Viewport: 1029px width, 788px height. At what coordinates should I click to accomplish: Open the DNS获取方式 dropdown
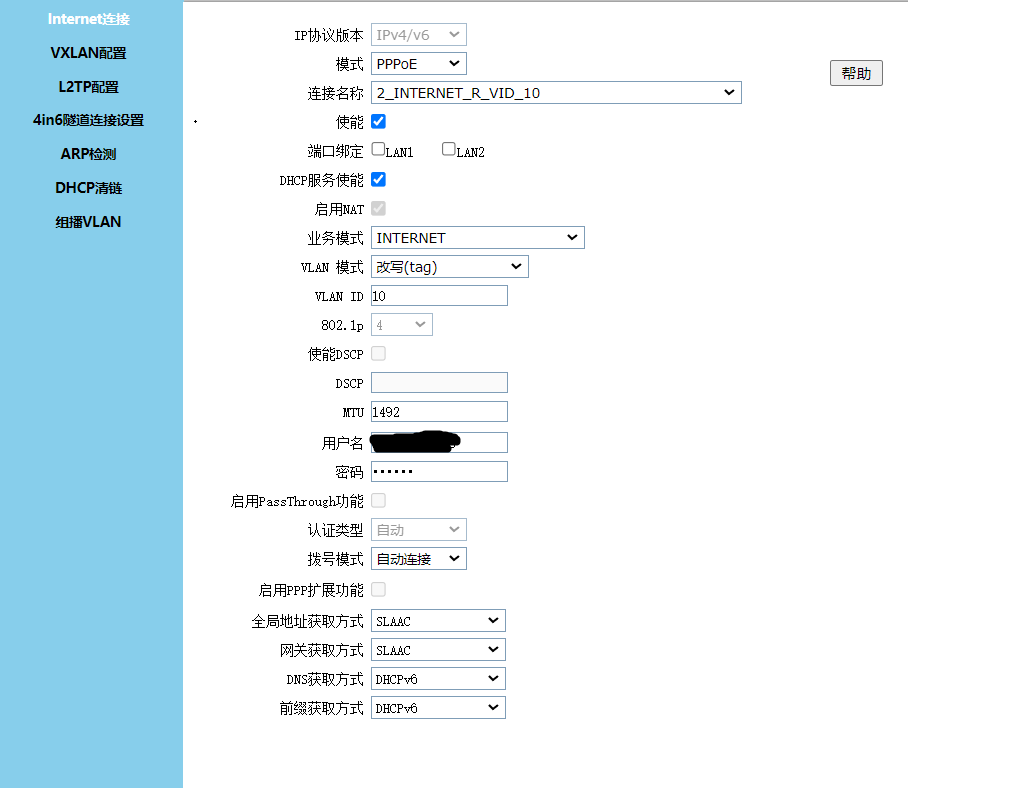pos(438,679)
